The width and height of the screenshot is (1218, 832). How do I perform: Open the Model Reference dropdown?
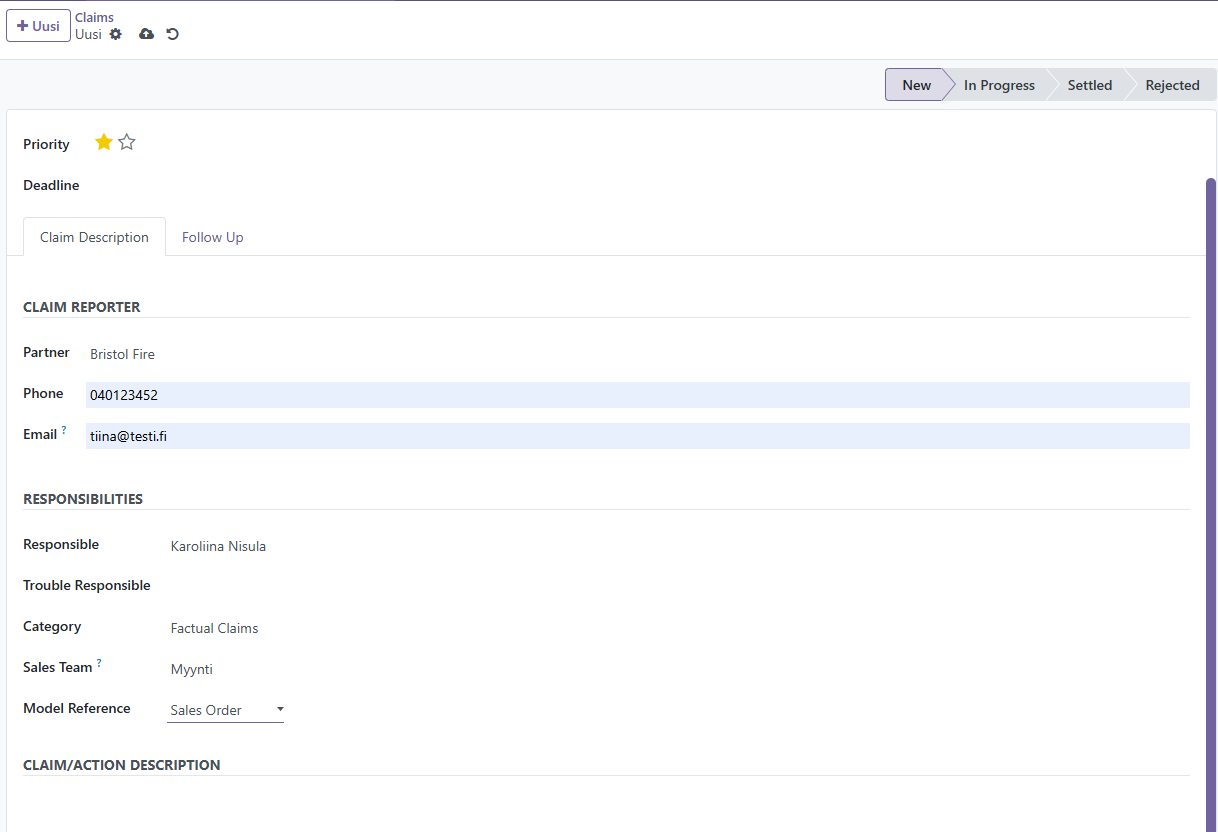click(x=225, y=710)
